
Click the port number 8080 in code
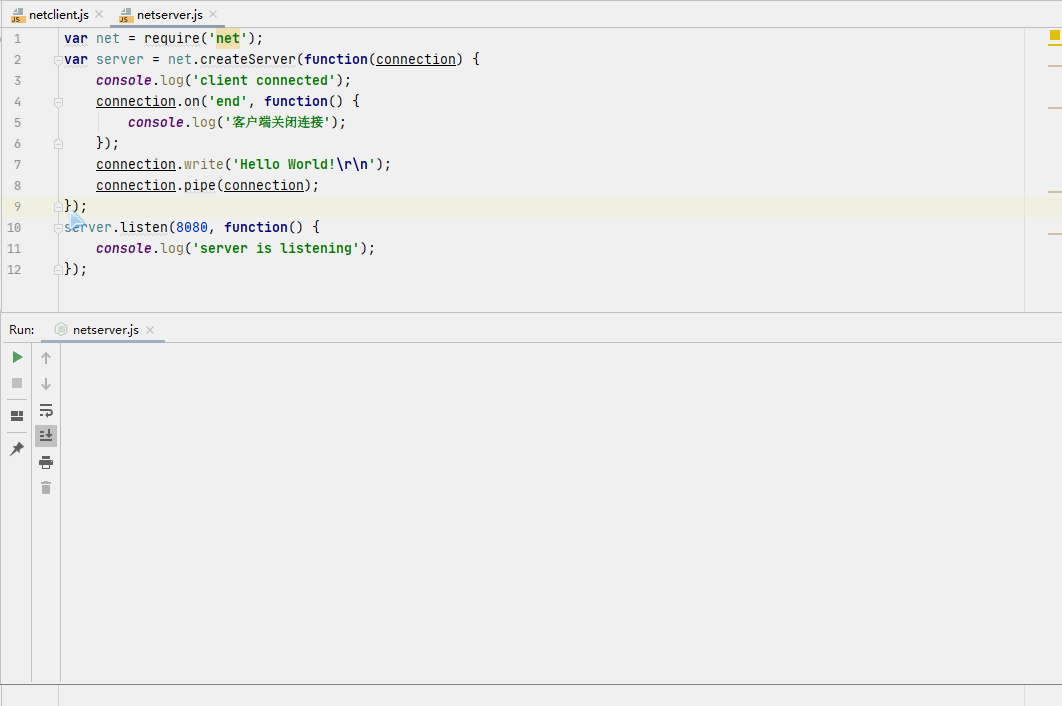coord(191,227)
